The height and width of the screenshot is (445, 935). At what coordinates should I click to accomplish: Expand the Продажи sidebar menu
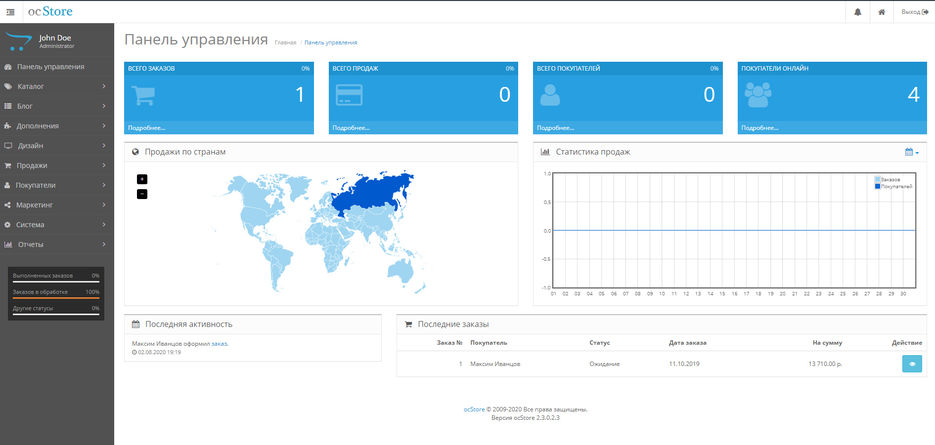tap(57, 165)
